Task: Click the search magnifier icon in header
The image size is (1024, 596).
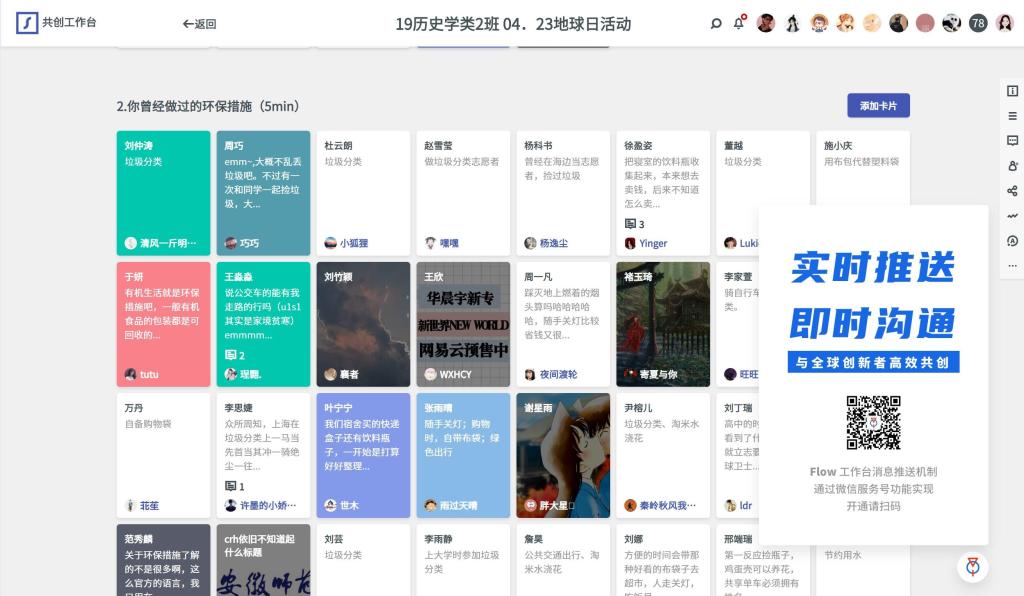Action: 716,23
